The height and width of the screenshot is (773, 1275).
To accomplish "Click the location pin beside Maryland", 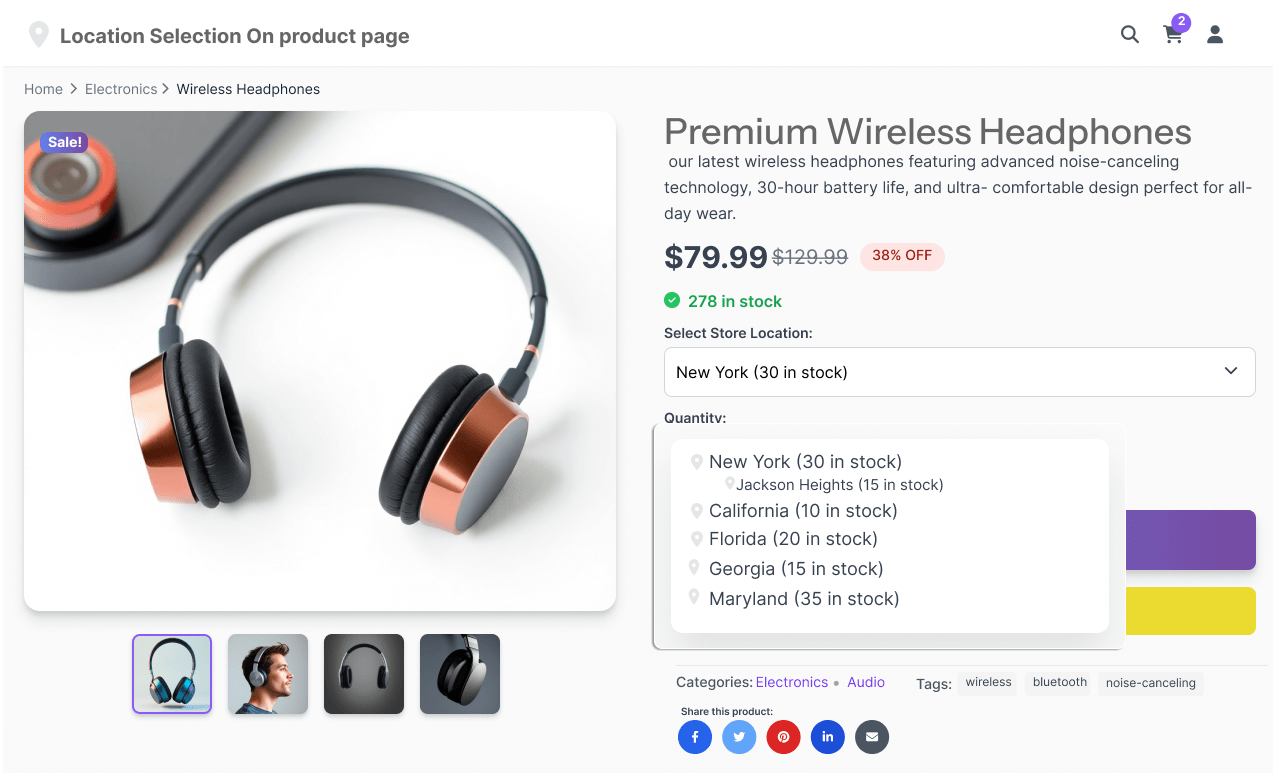I will click(x=695, y=597).
